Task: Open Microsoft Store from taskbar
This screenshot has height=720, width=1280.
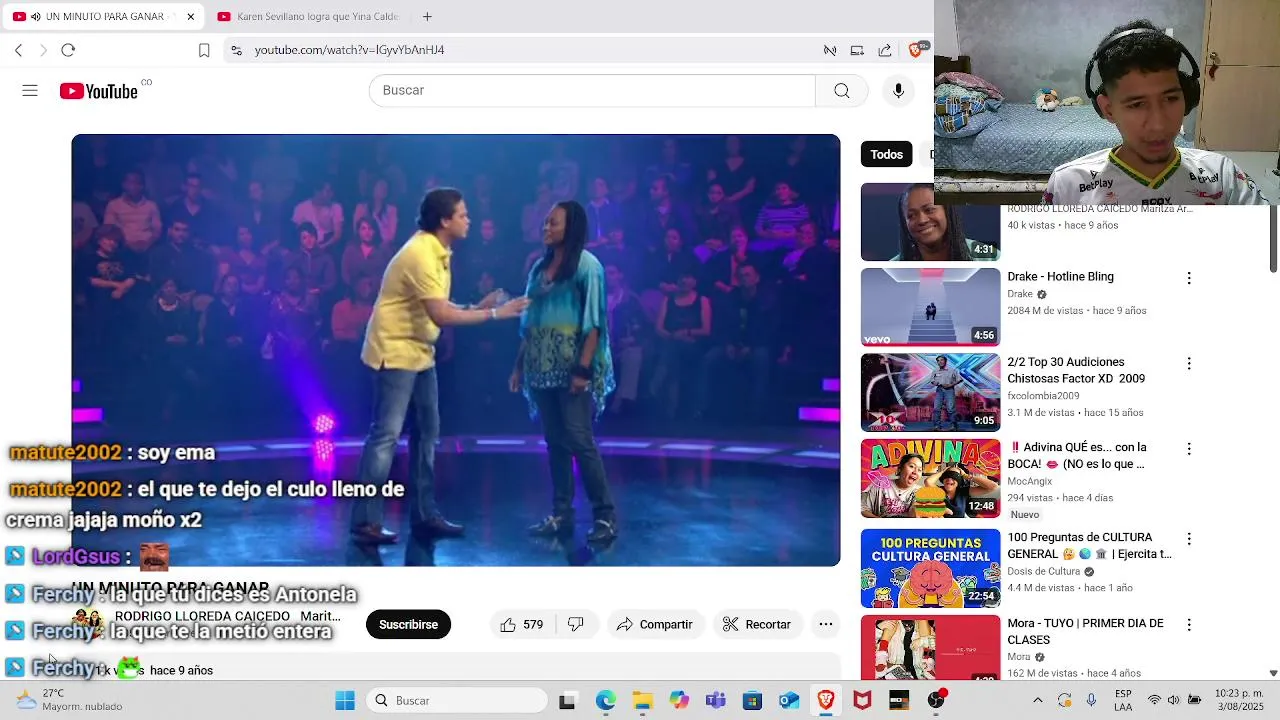Action: [x=752, y=701]
